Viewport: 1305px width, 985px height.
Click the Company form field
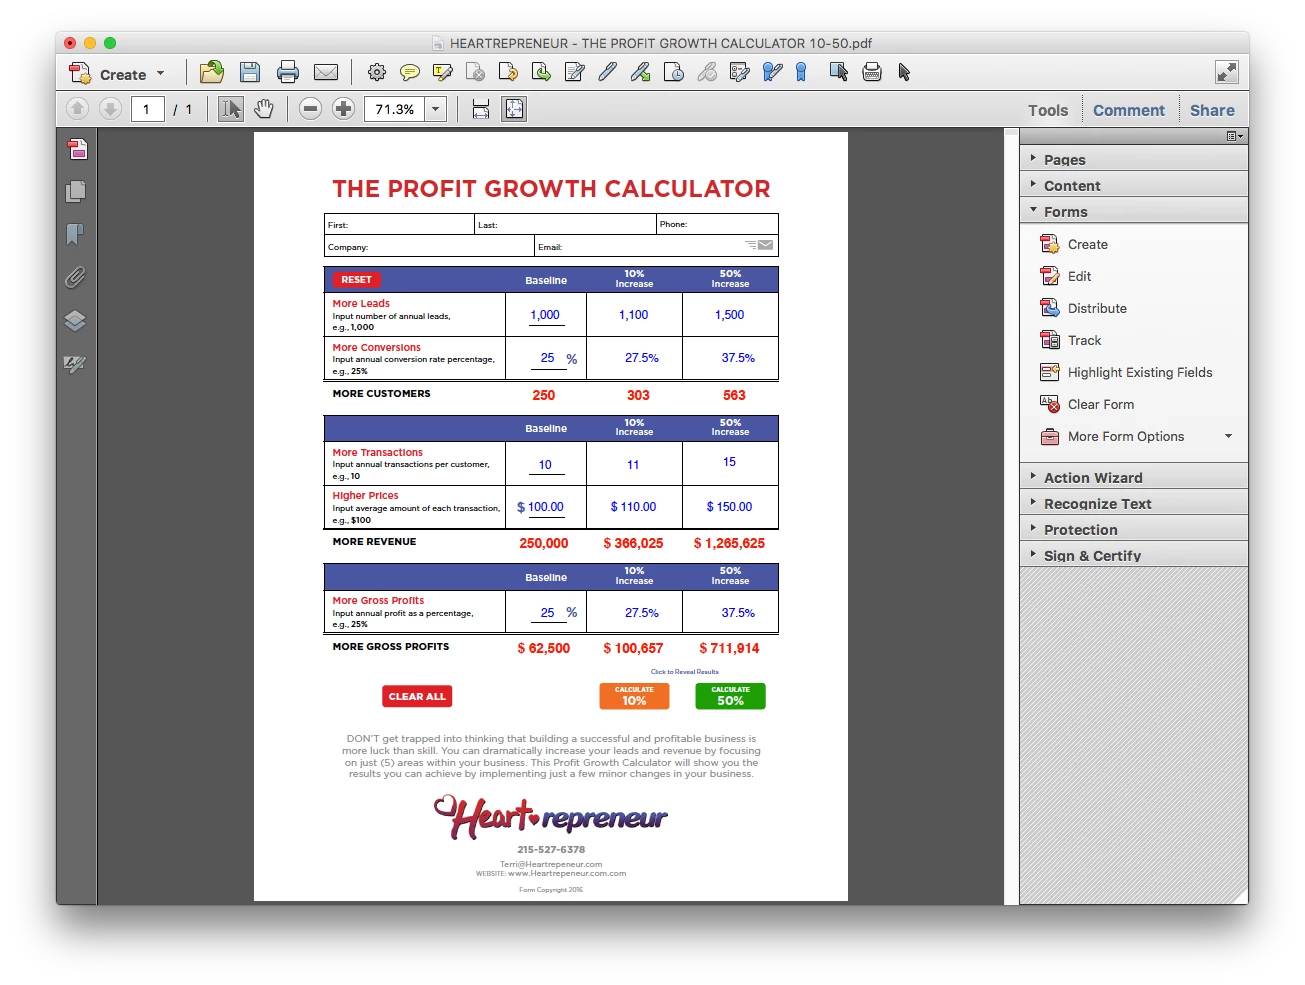click(x=429, y=246)
